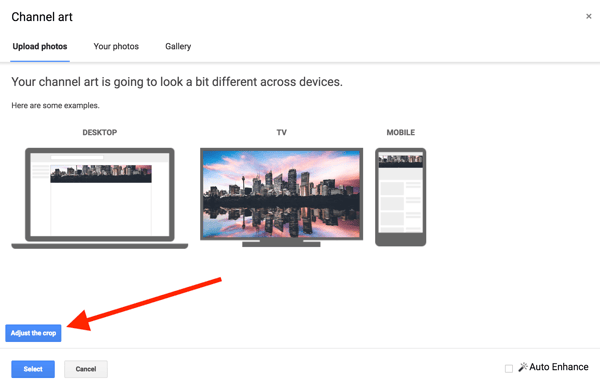Click the TV label
Image resolution: width=600 pixels, height=390 pixels.
click(x=281, y=132)
